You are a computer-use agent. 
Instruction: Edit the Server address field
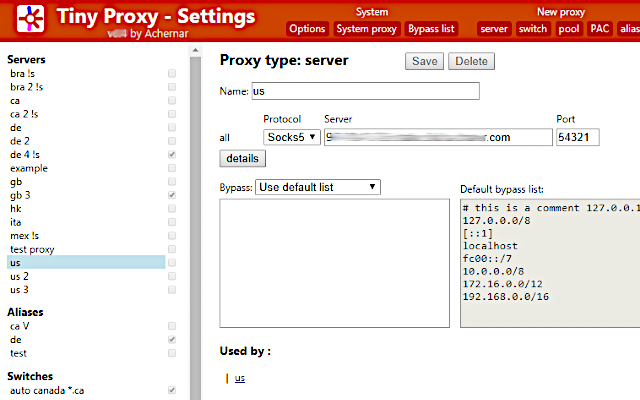tap(438, 137)
